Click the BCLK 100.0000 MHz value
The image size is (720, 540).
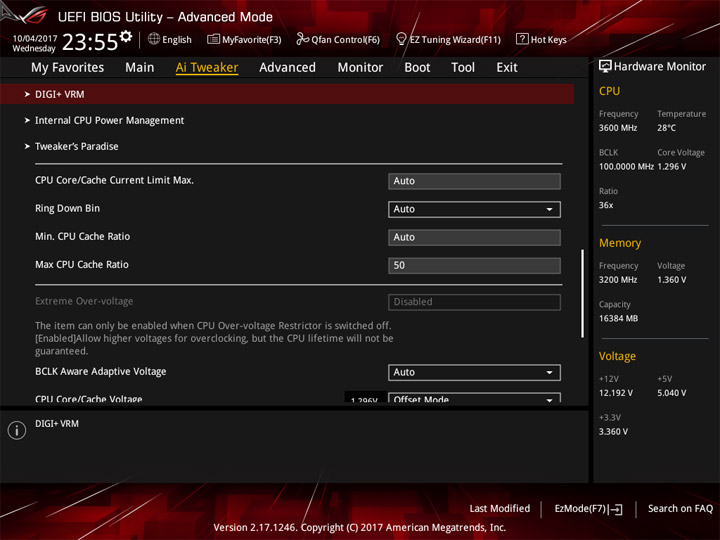626,167
